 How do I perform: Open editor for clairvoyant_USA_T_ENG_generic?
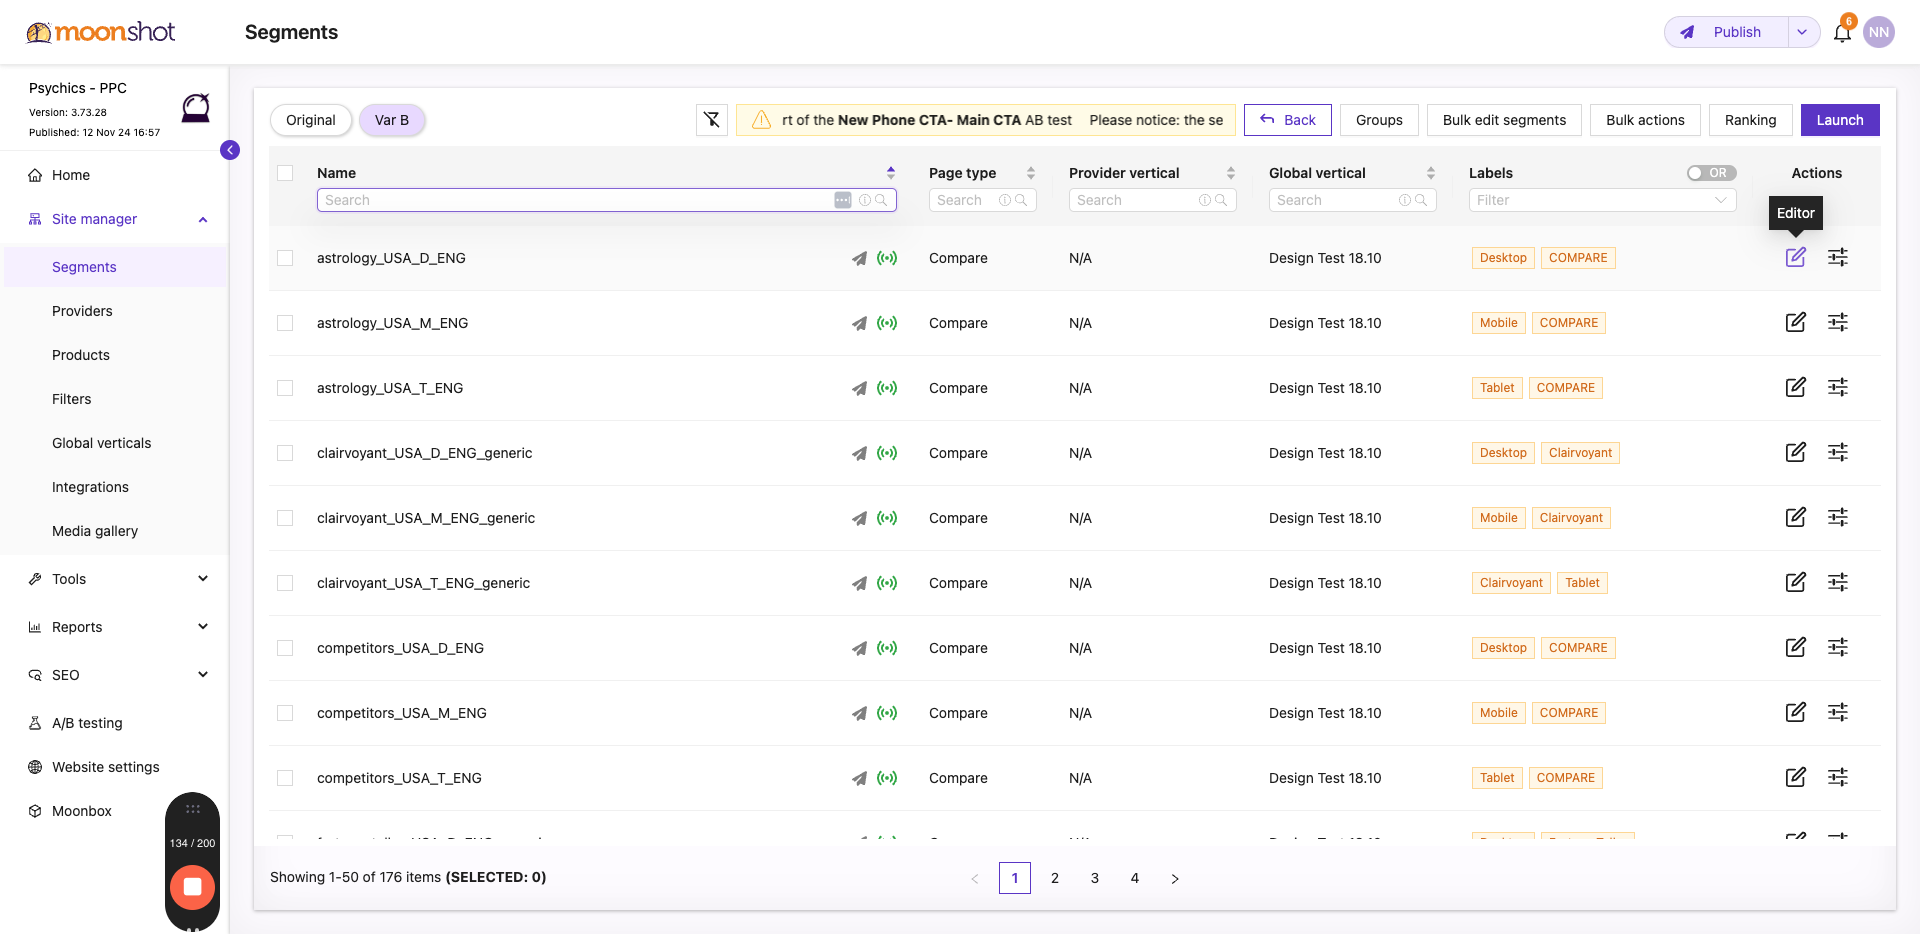[x=1796, y=582]
